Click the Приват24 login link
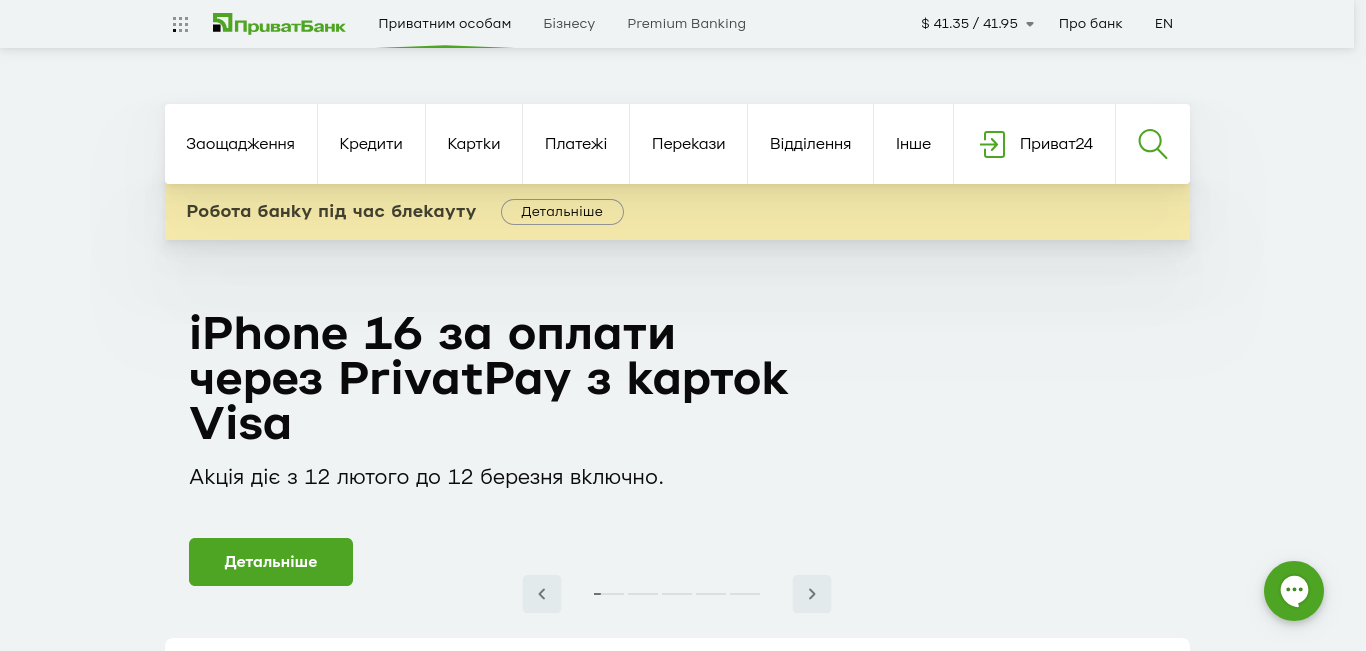Image resolution: width=1366 pixels, height=651 pixels. (x=1035, y=144)
